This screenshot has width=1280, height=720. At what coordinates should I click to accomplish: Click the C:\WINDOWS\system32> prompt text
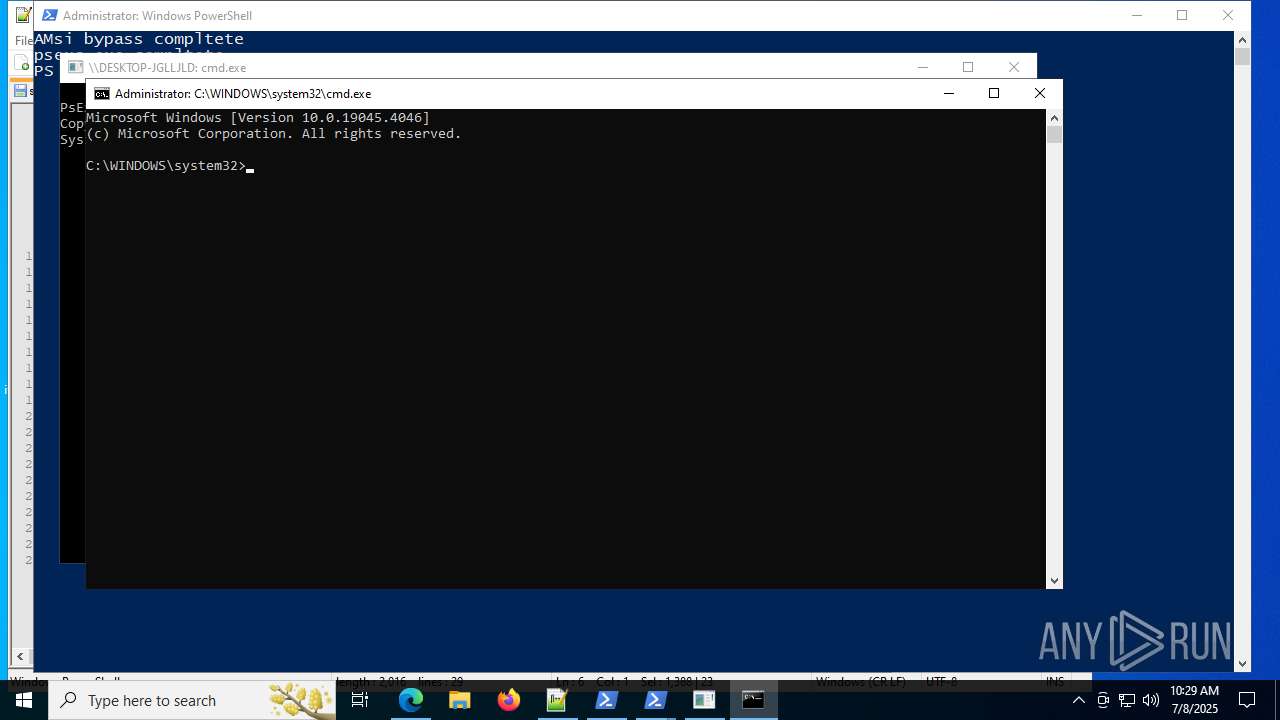[165, 166]
